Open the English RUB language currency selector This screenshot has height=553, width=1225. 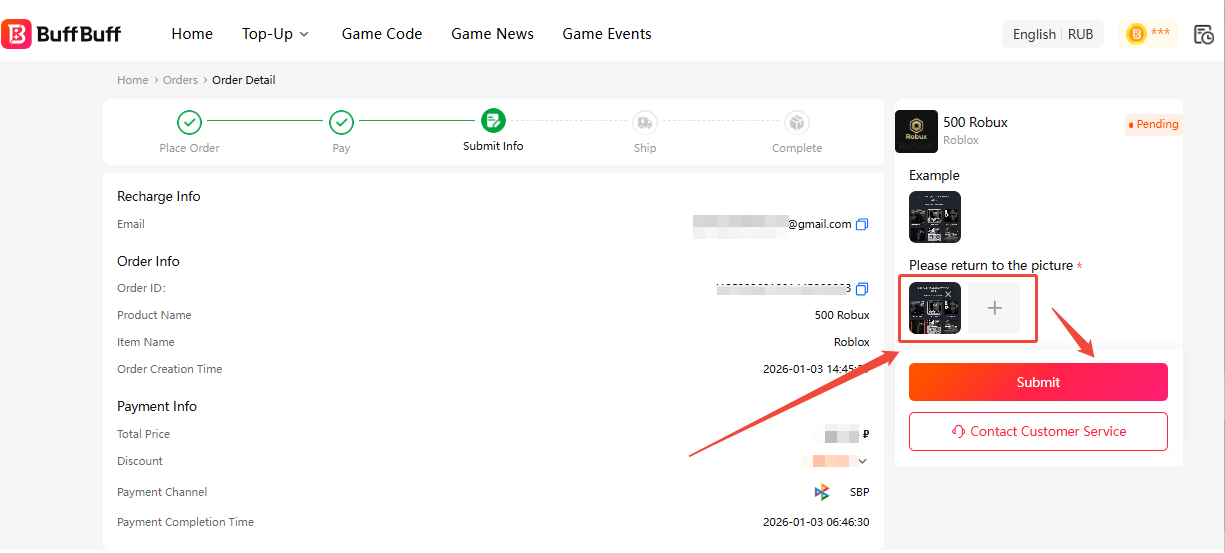pos(1053,34)
